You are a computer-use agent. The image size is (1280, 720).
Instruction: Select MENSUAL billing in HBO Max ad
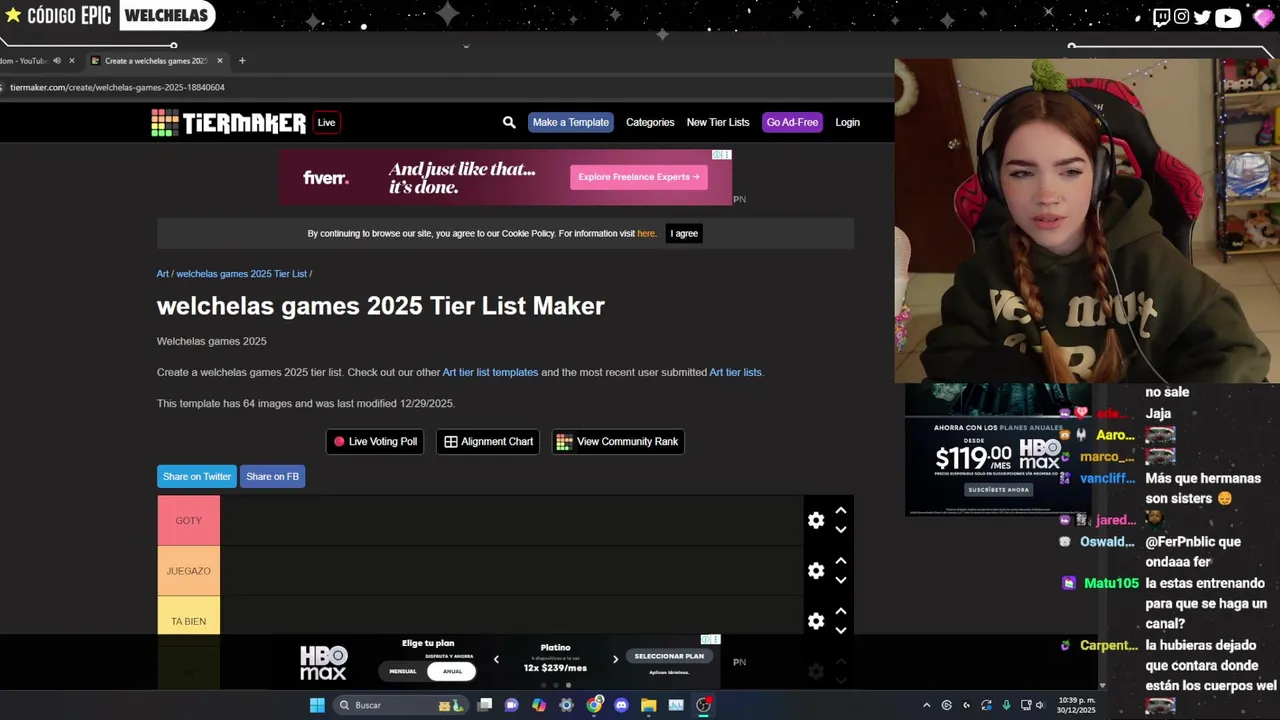click(x=403, y=671)
